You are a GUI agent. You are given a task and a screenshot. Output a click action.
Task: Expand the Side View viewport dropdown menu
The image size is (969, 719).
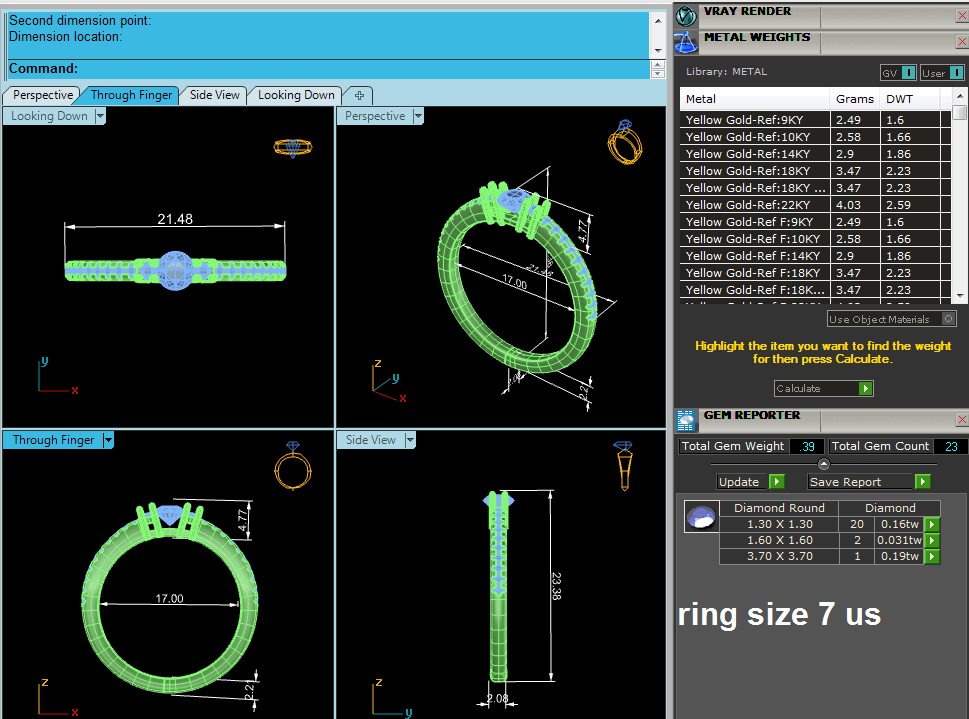(409, 440)
